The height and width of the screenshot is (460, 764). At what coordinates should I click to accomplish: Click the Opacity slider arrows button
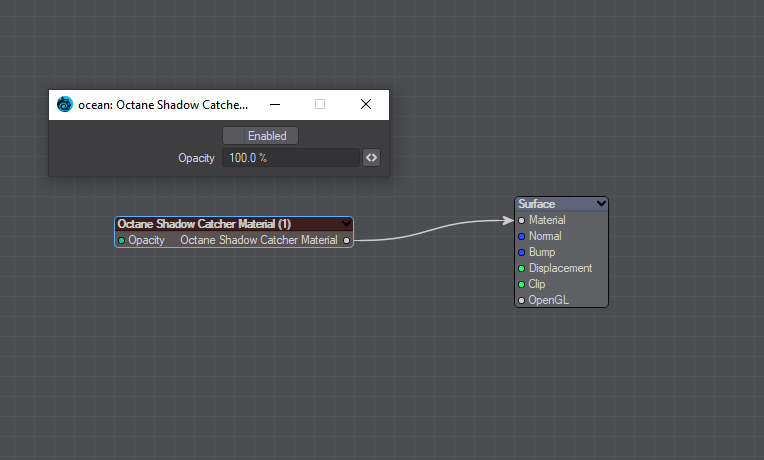tap(371, 158)
